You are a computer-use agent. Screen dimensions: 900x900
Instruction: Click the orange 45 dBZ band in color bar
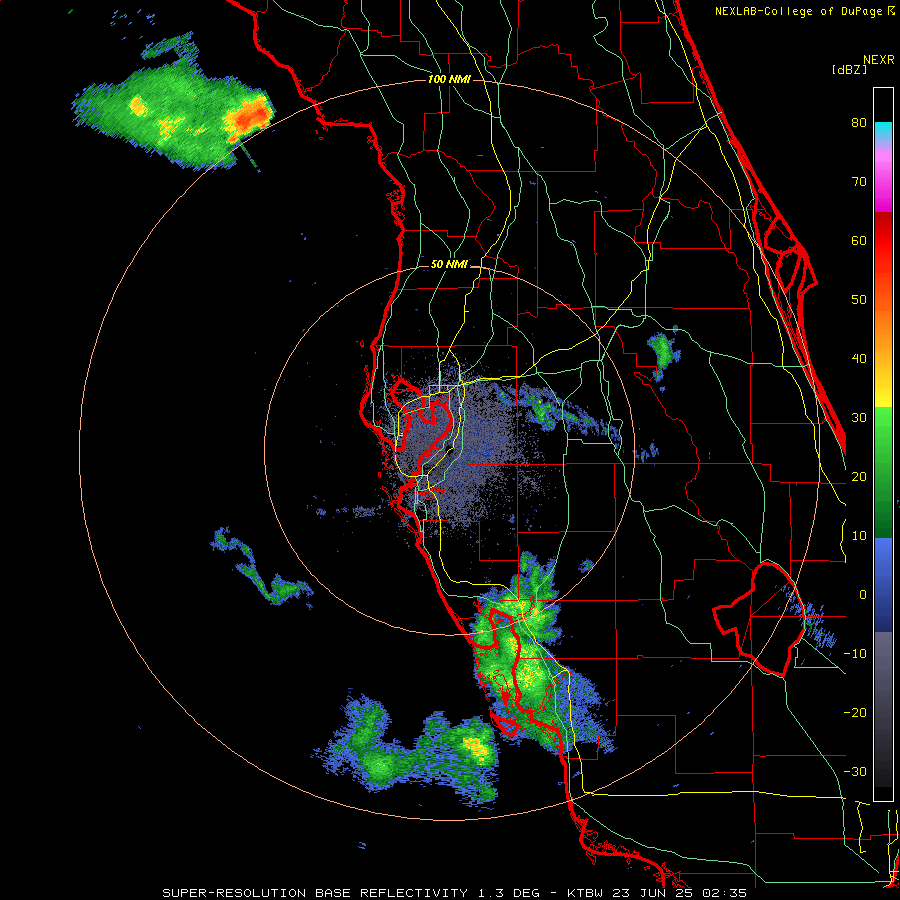883,329
